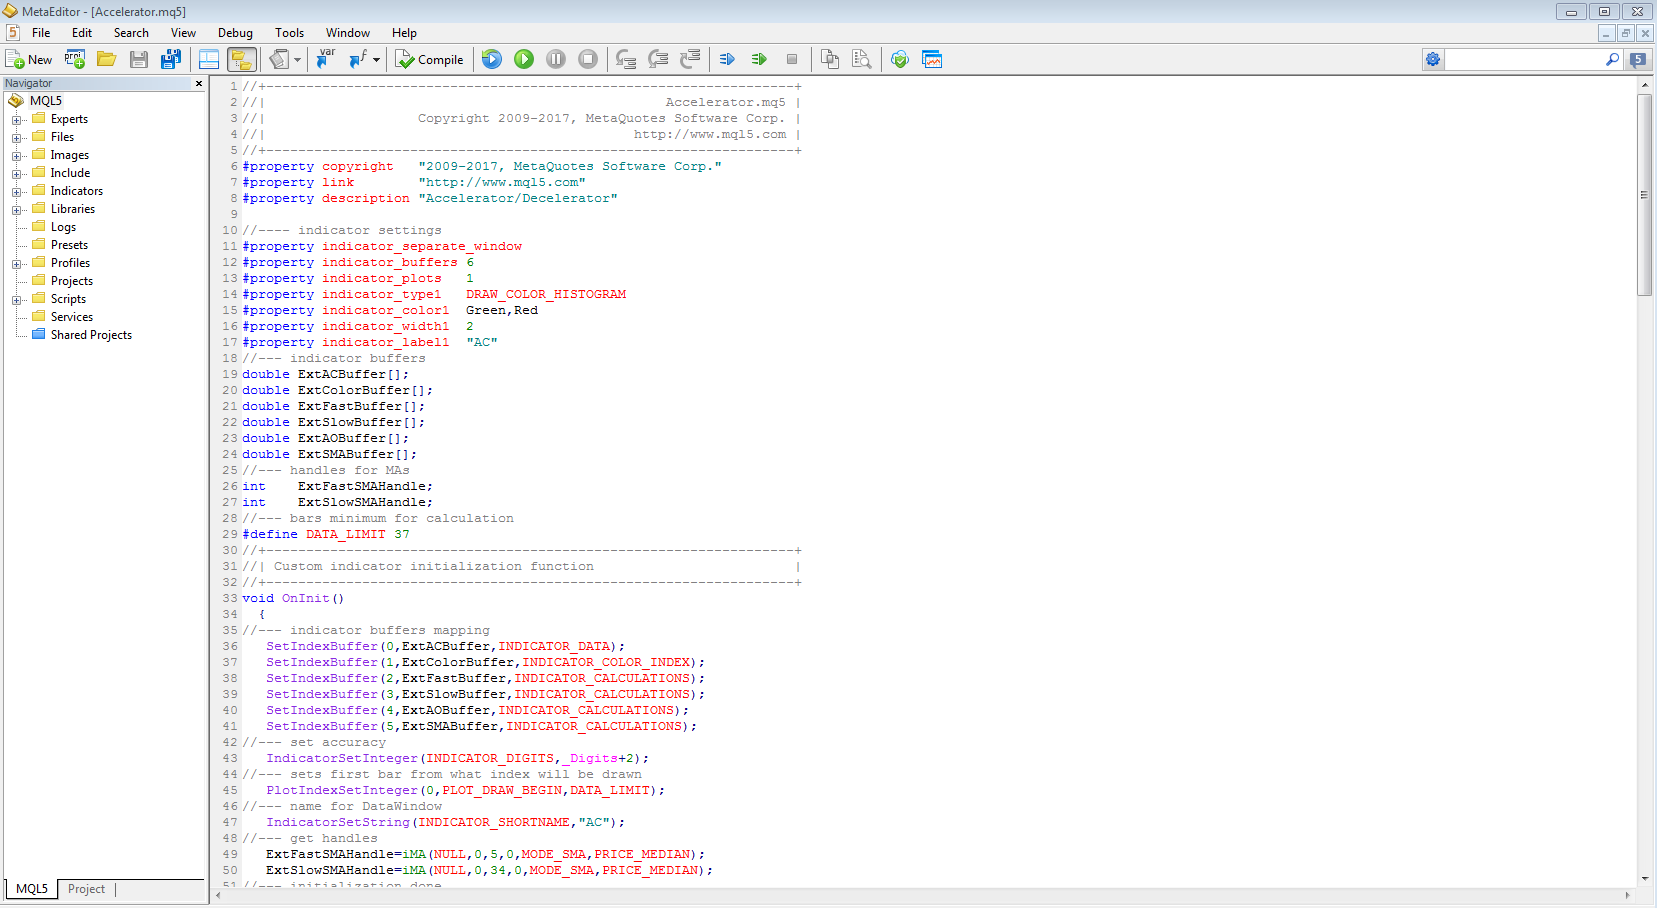Open the View menu
The width and height of the screenshot is (1657, 908).
click(183, 33)
